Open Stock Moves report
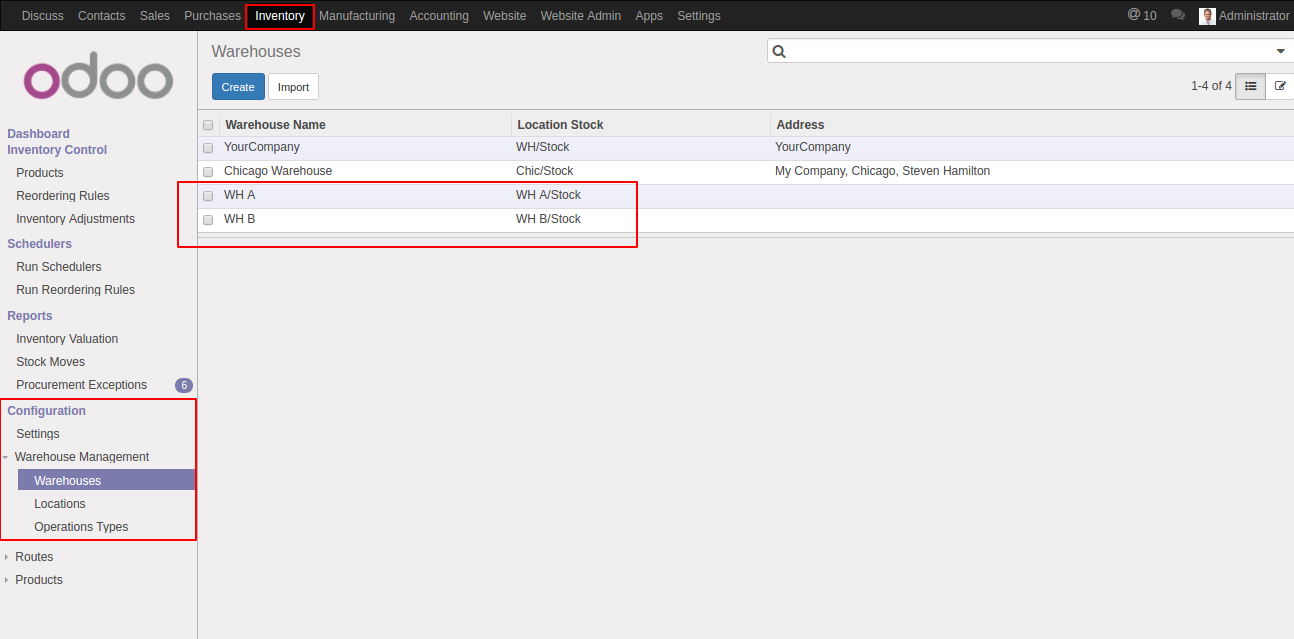 click(51, 362)
